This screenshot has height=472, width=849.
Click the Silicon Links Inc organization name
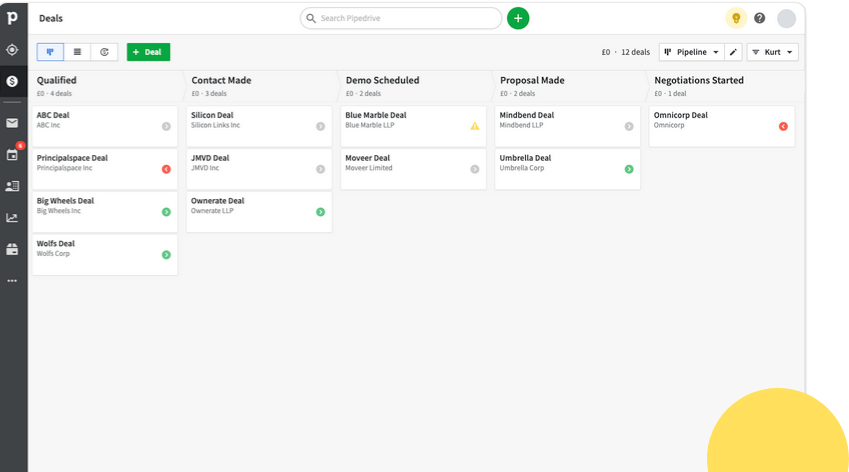215,125
